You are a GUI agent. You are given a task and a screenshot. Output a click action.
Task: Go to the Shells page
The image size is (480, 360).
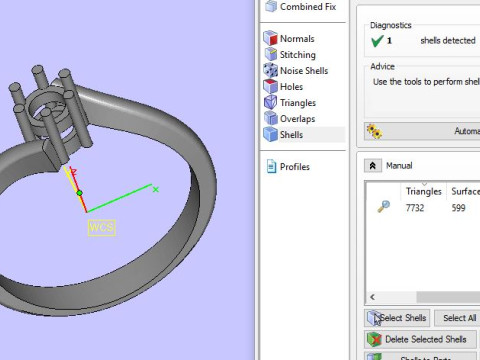291,135
